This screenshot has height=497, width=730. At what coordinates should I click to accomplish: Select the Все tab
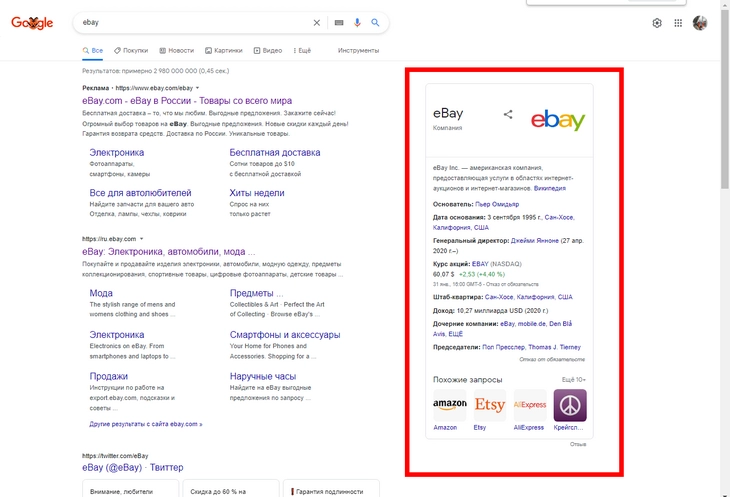(x=93, y=50)
